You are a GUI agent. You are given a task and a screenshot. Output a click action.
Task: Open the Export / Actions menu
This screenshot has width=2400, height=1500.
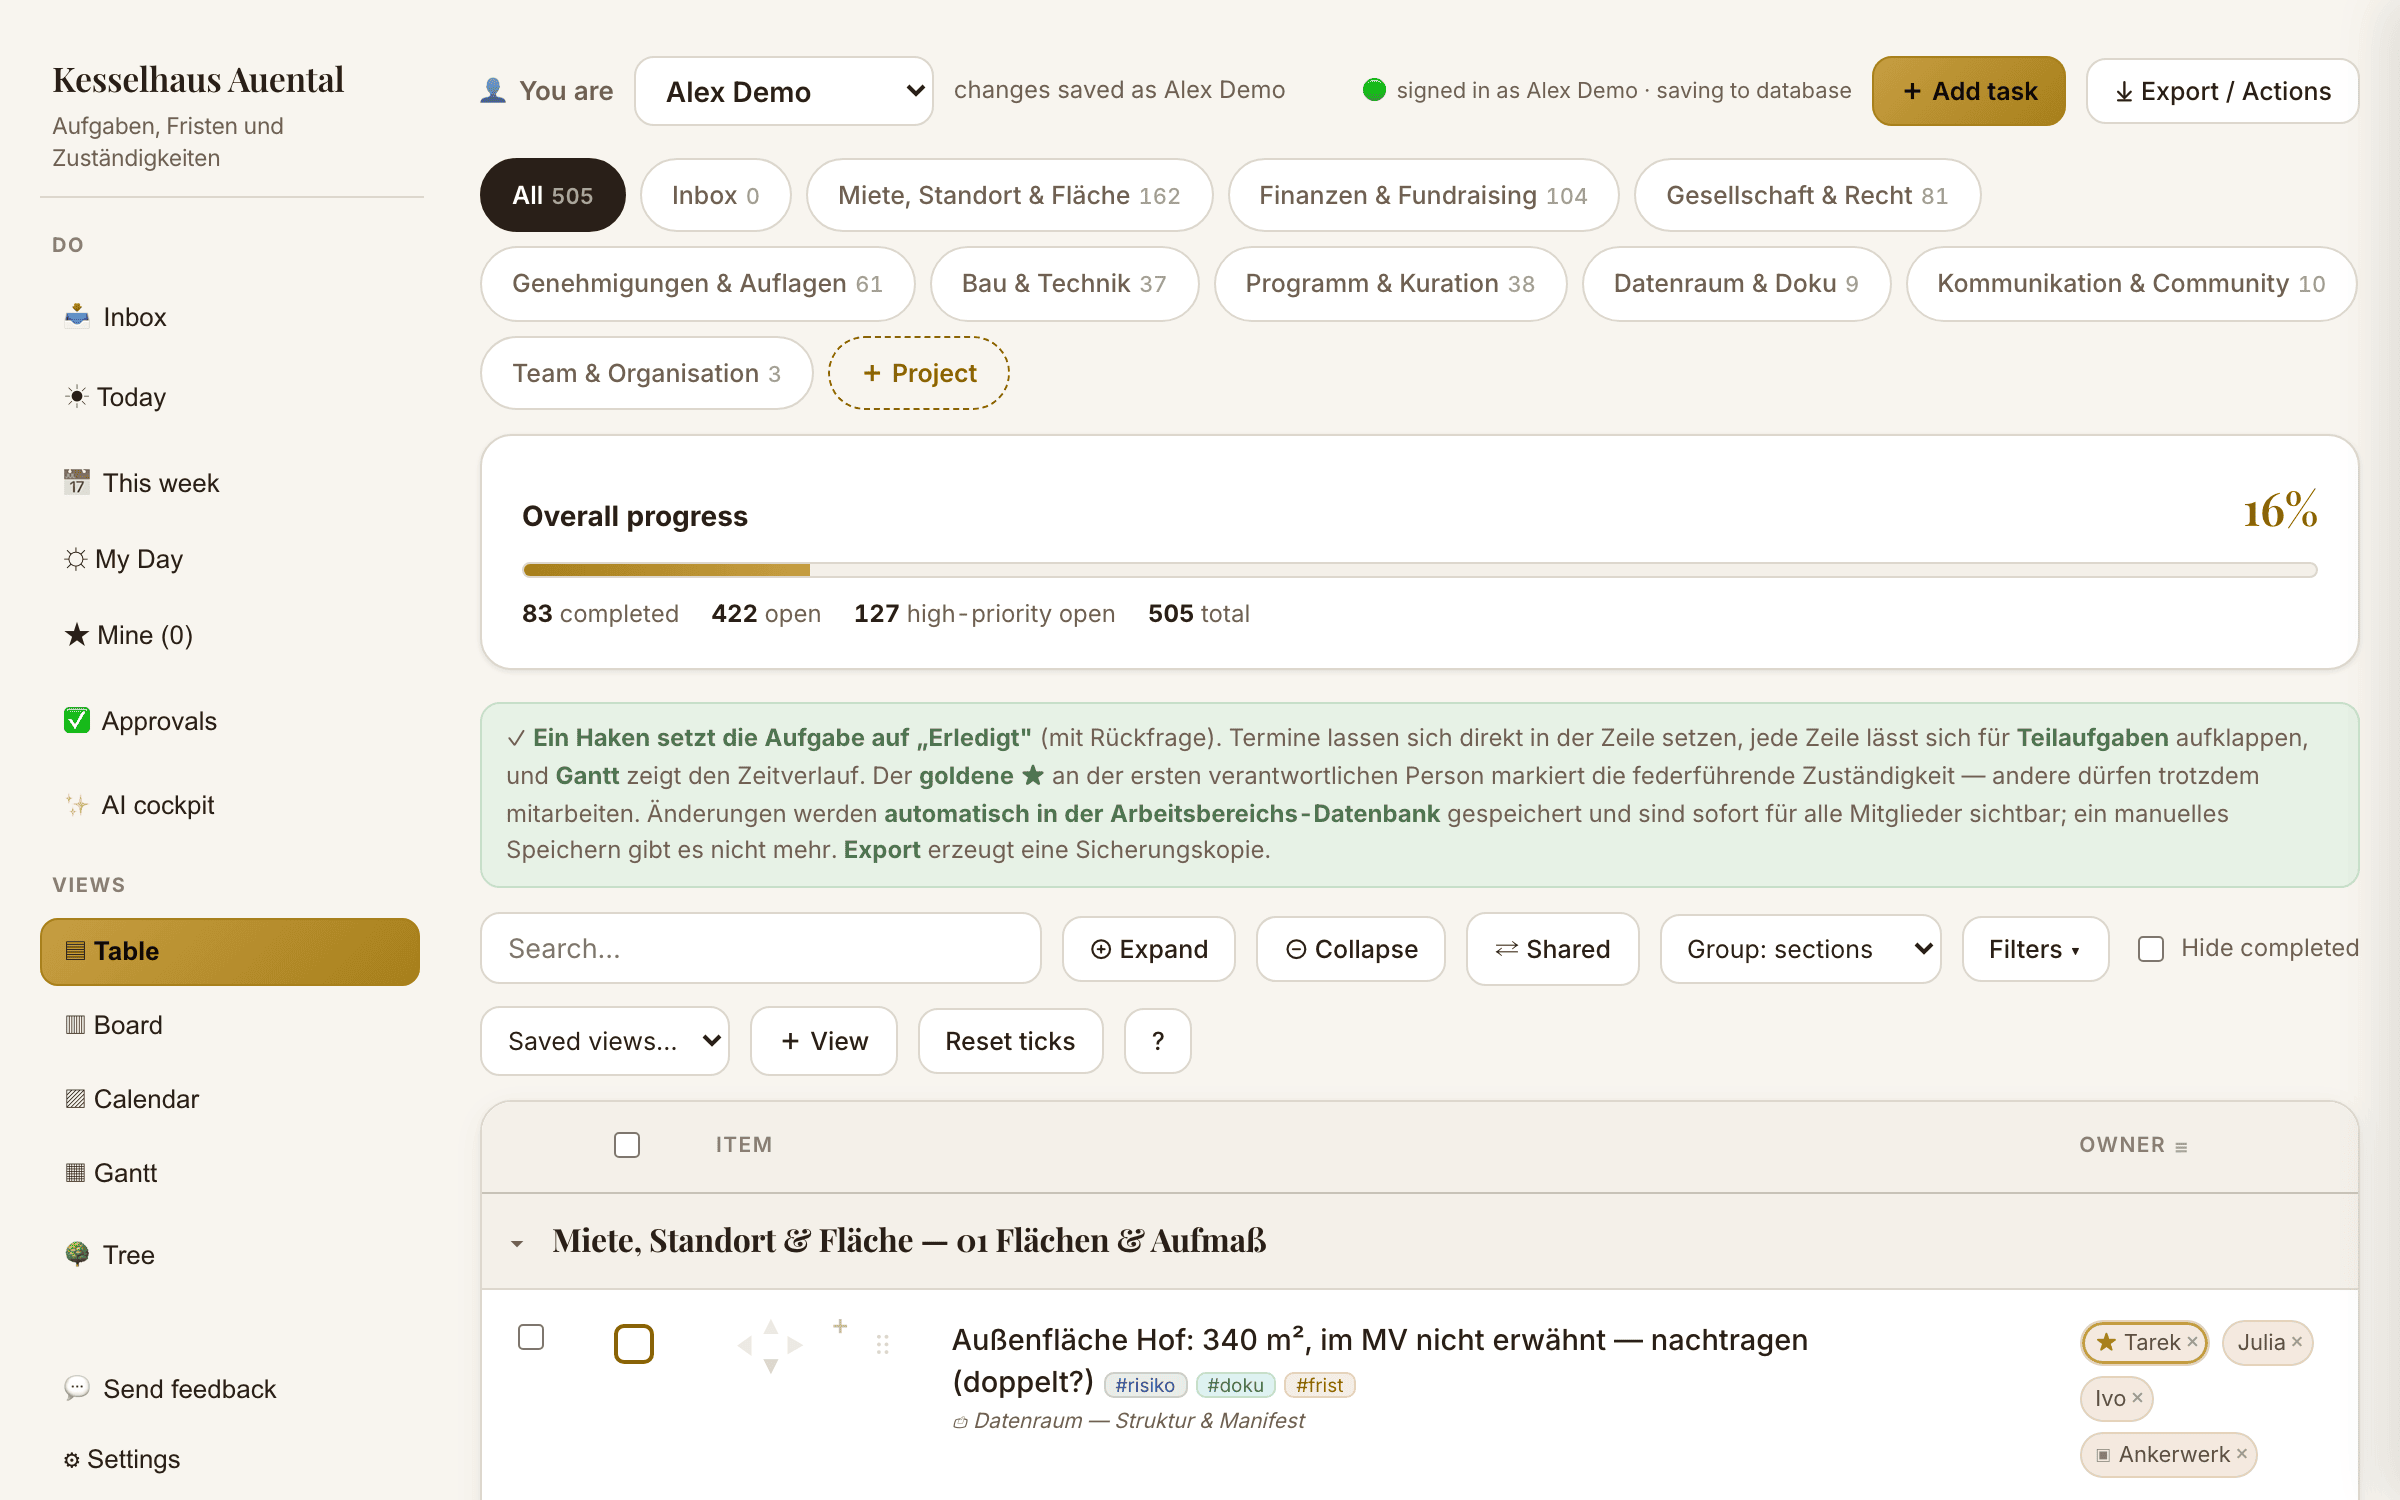(2222, 91)
